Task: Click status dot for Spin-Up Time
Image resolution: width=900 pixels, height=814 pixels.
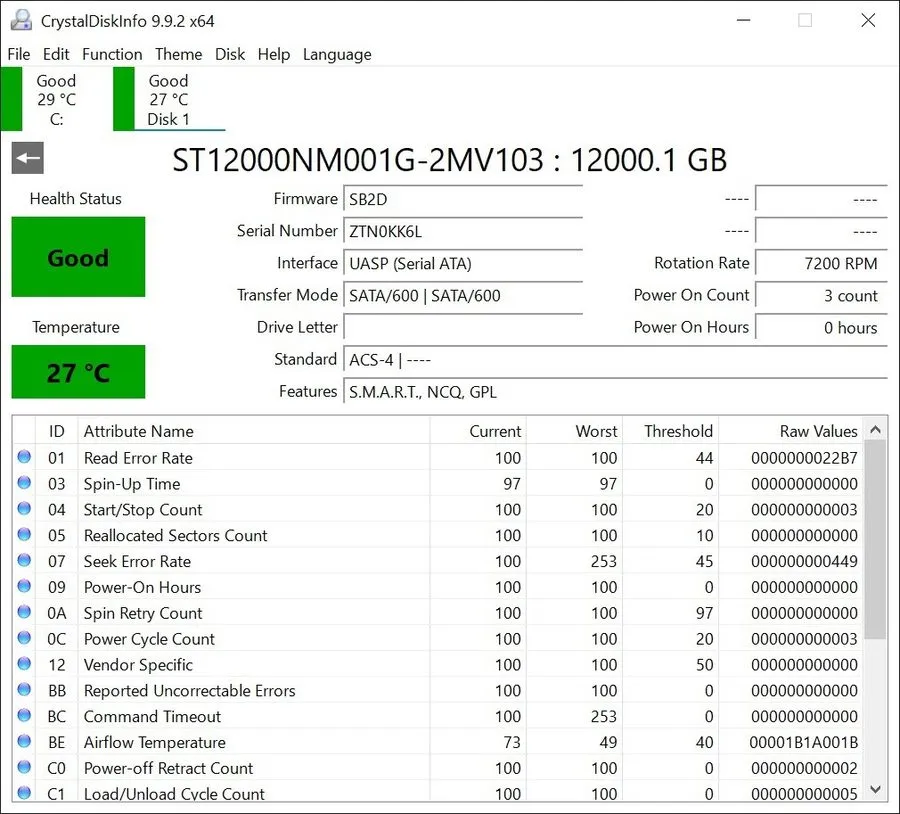Action: (x=24, y=483)
